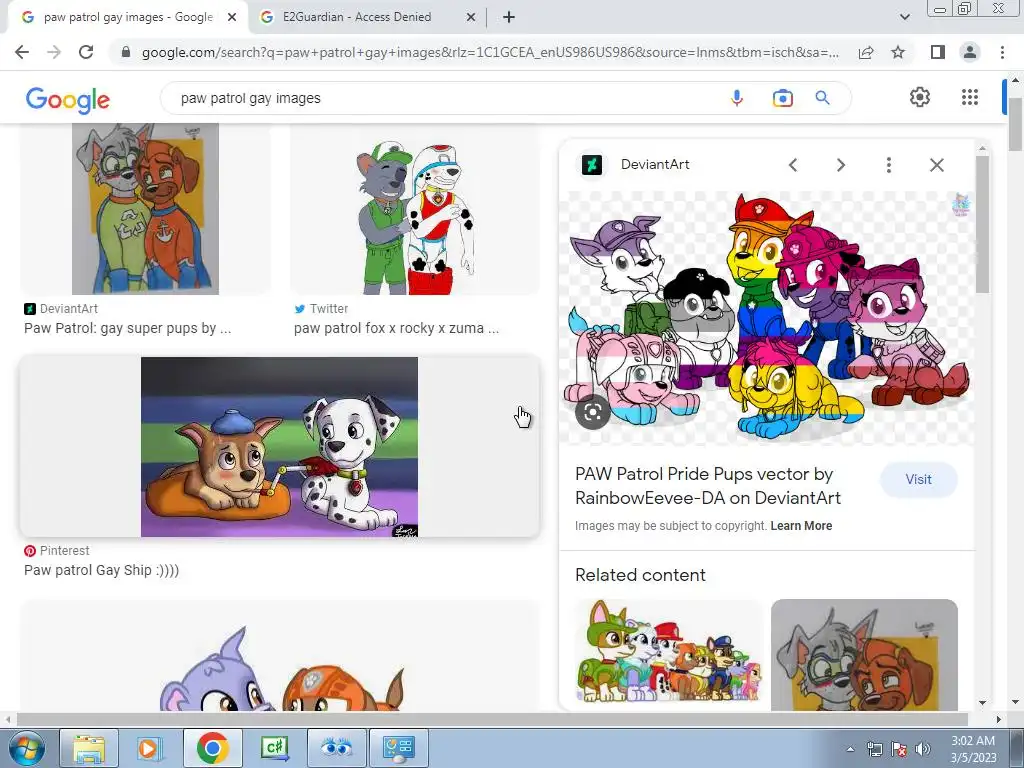Reload the current page

click(x=86, y=52)
